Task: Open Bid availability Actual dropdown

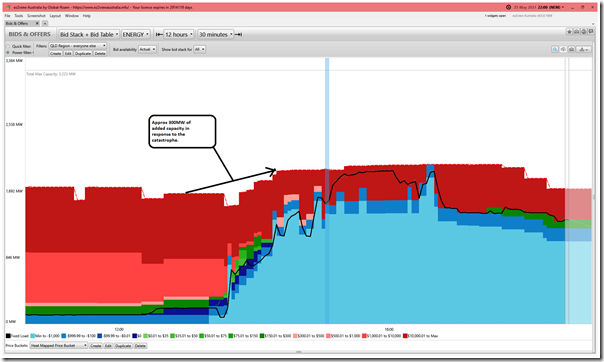Action: pos(147,49)
